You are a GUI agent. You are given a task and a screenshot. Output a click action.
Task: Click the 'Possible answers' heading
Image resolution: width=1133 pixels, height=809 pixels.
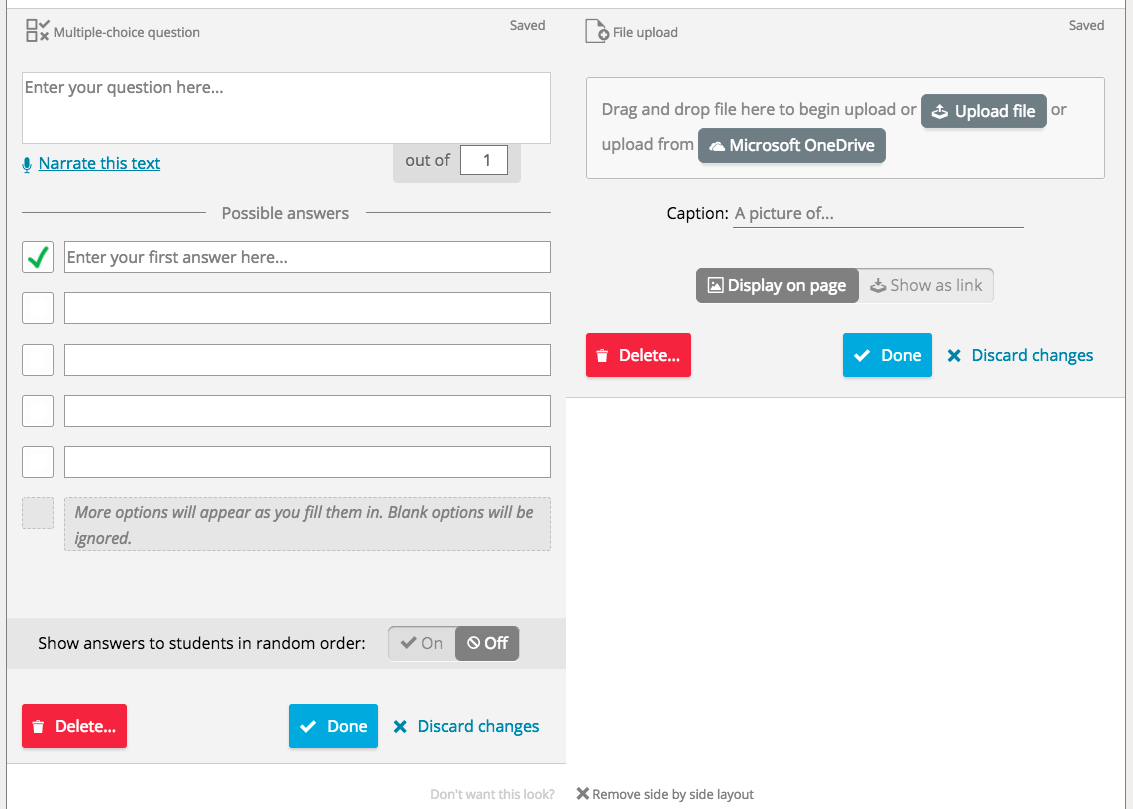click(x=285, y=213)
